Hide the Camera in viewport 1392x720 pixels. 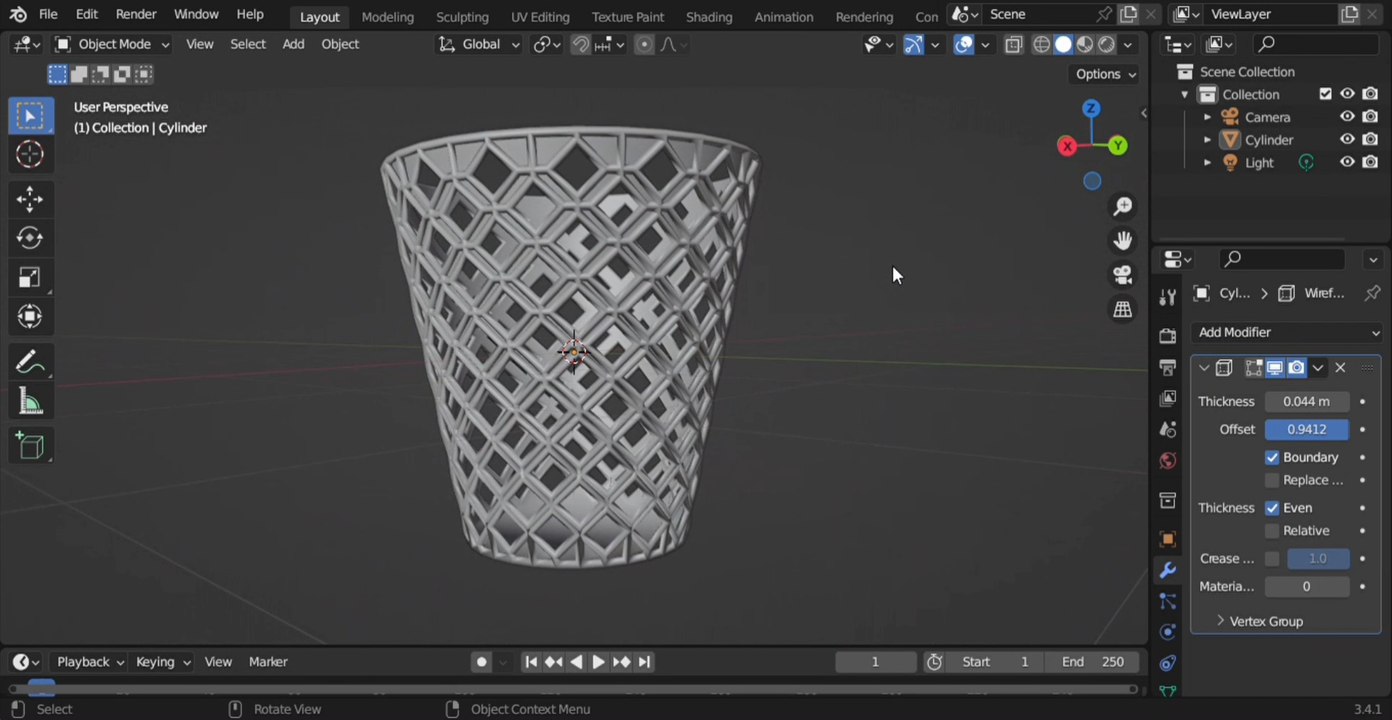1347,117
